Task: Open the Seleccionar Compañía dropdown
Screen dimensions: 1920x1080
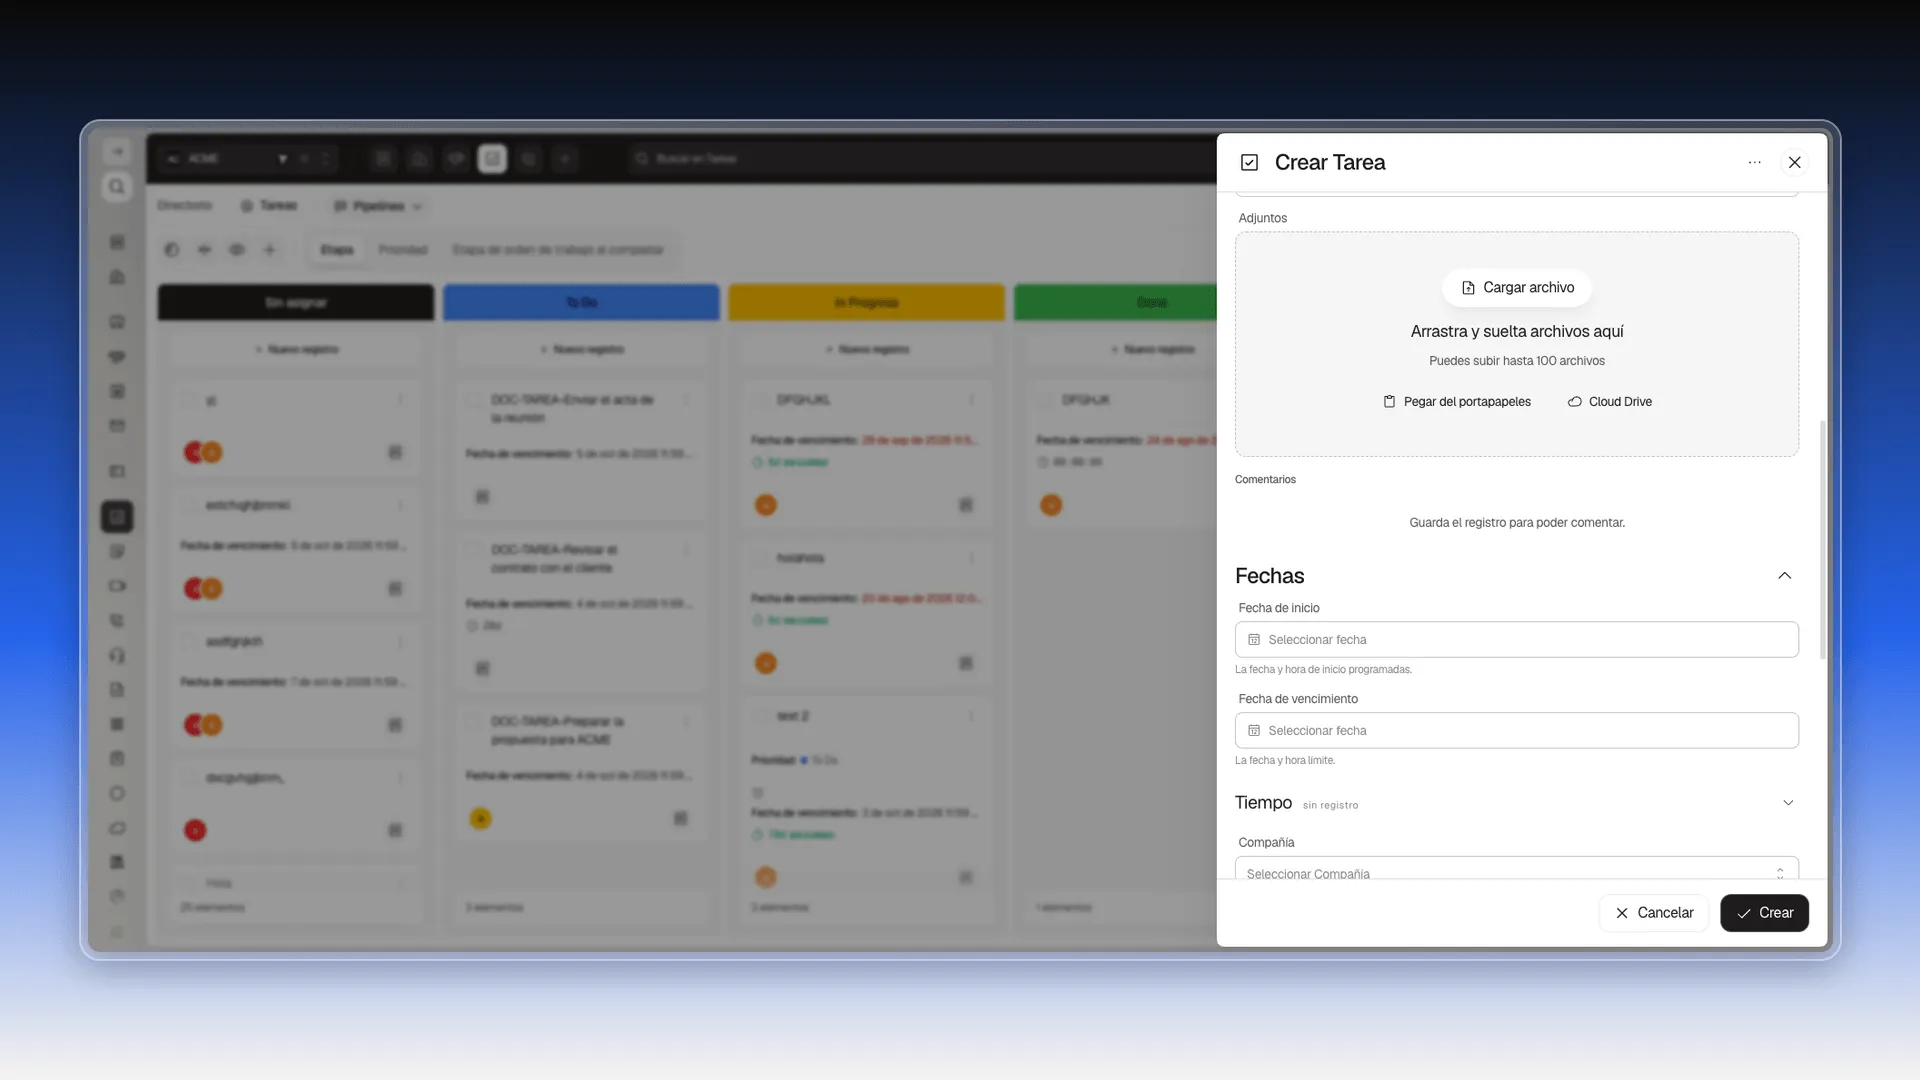Action: pos(1517,869)
